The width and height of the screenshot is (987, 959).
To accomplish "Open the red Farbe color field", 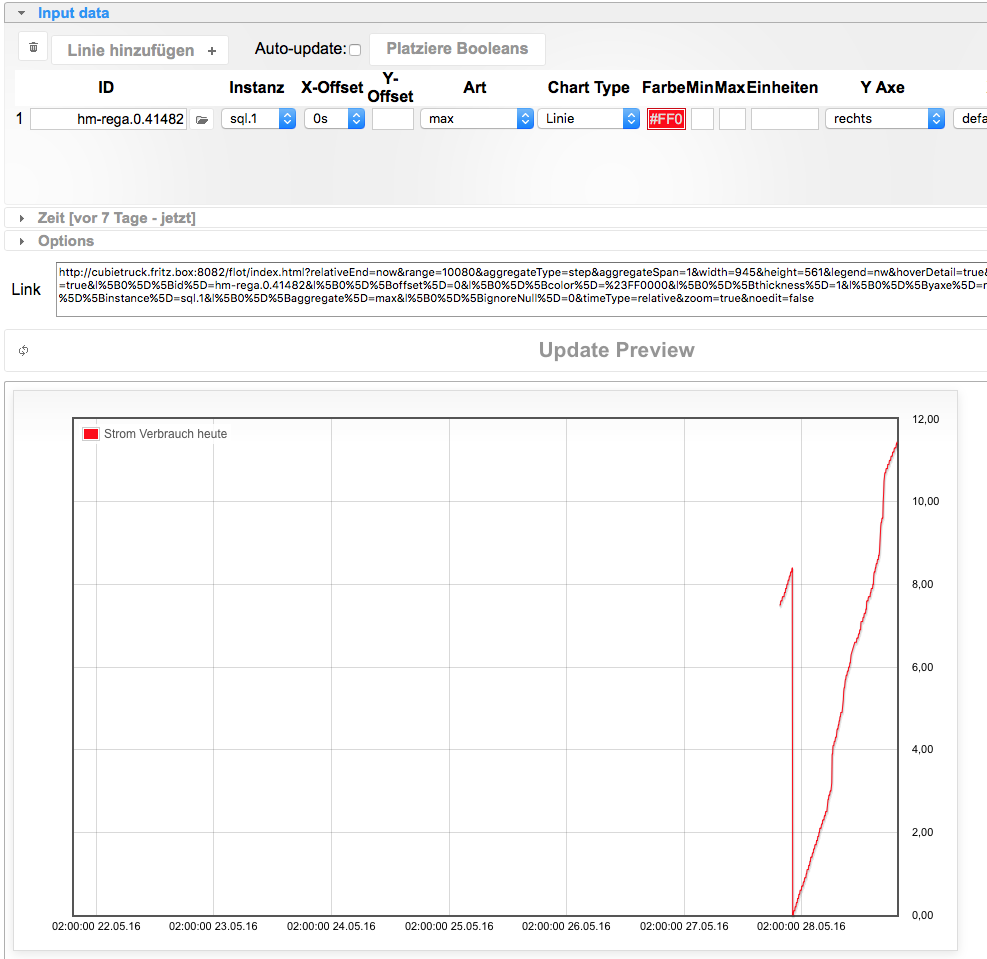I will click(666, 119).
